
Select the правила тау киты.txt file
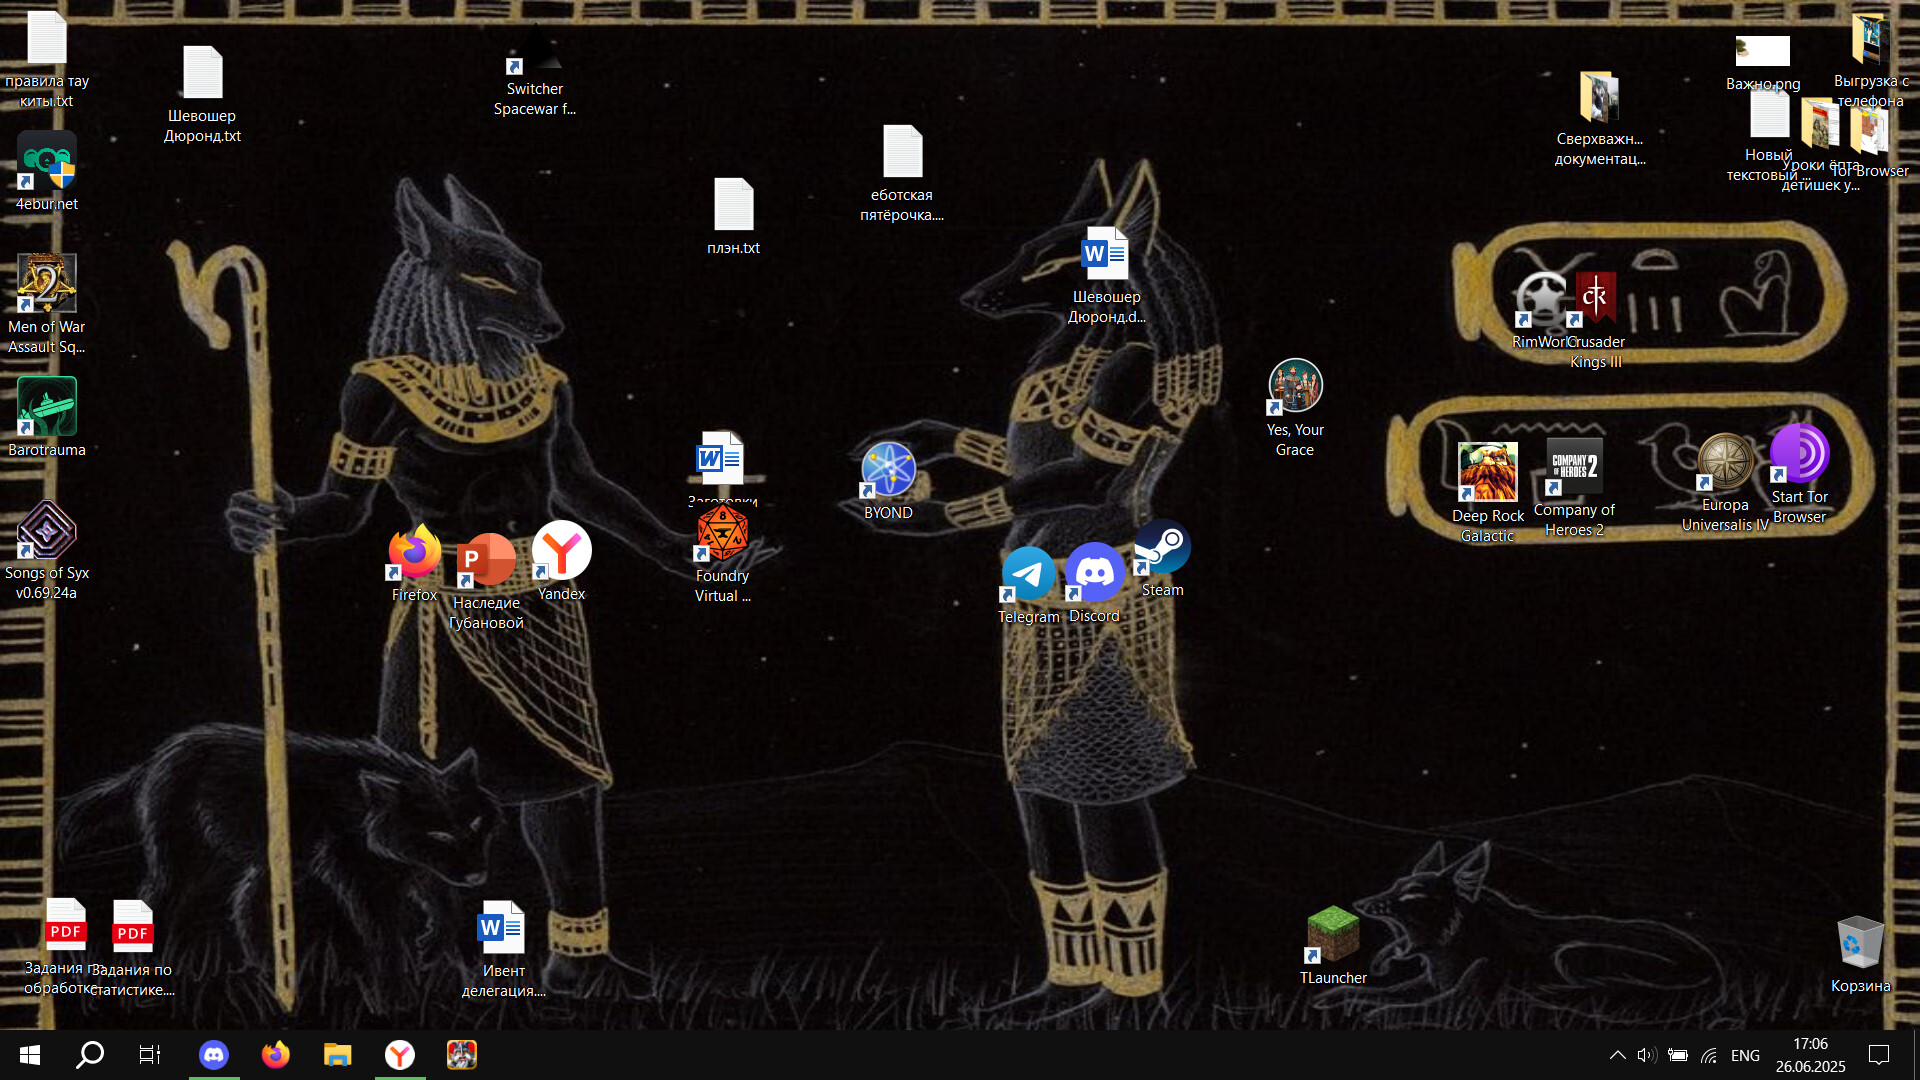coord(47,39)
